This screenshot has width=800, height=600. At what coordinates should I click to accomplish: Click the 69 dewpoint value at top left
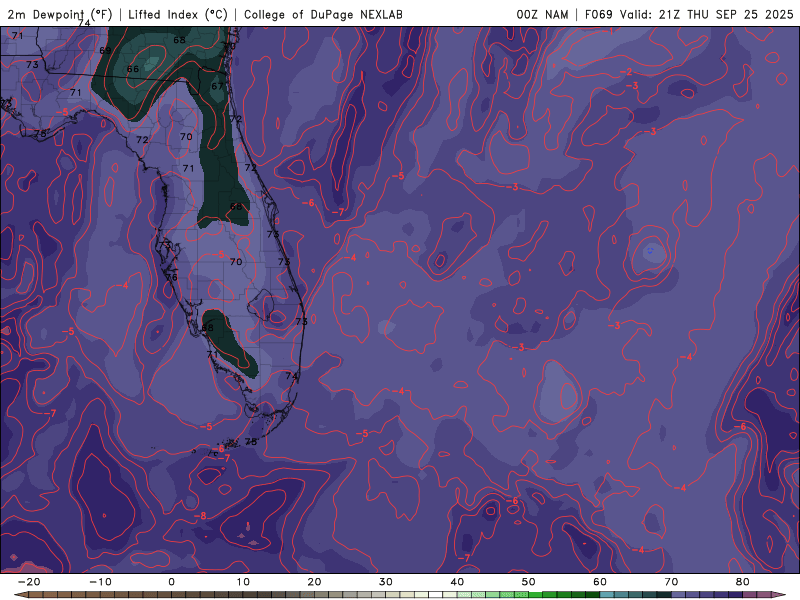[x=105, y=50]
